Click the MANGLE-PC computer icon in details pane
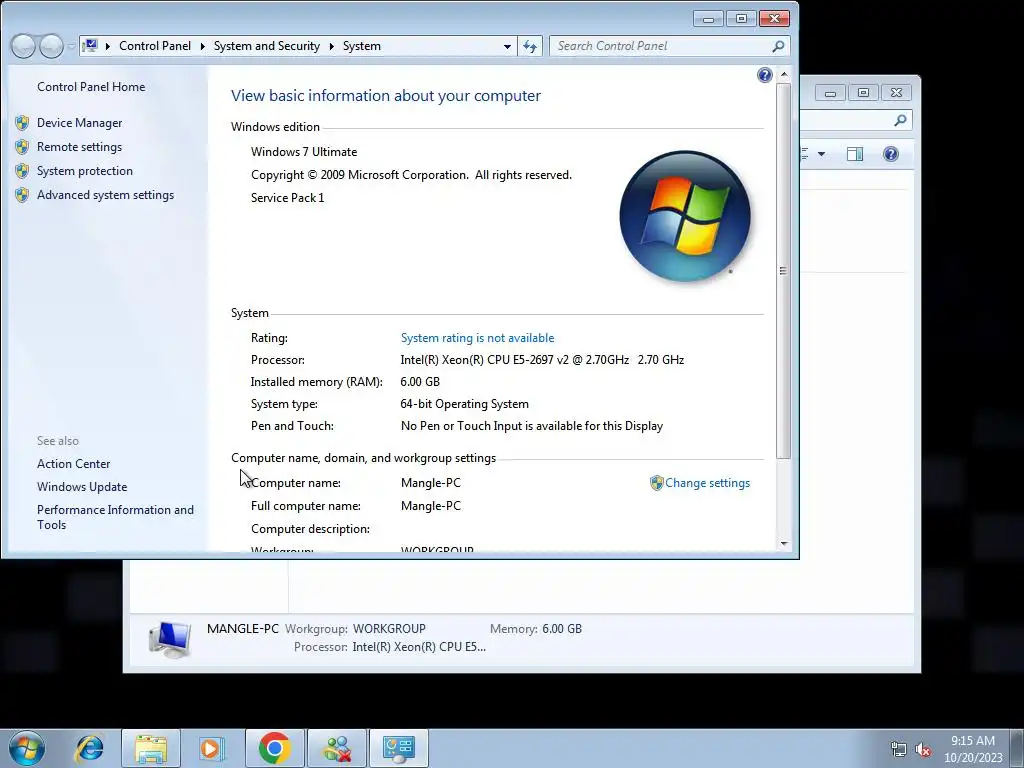1024x768 pixels. tap(170, 639)
